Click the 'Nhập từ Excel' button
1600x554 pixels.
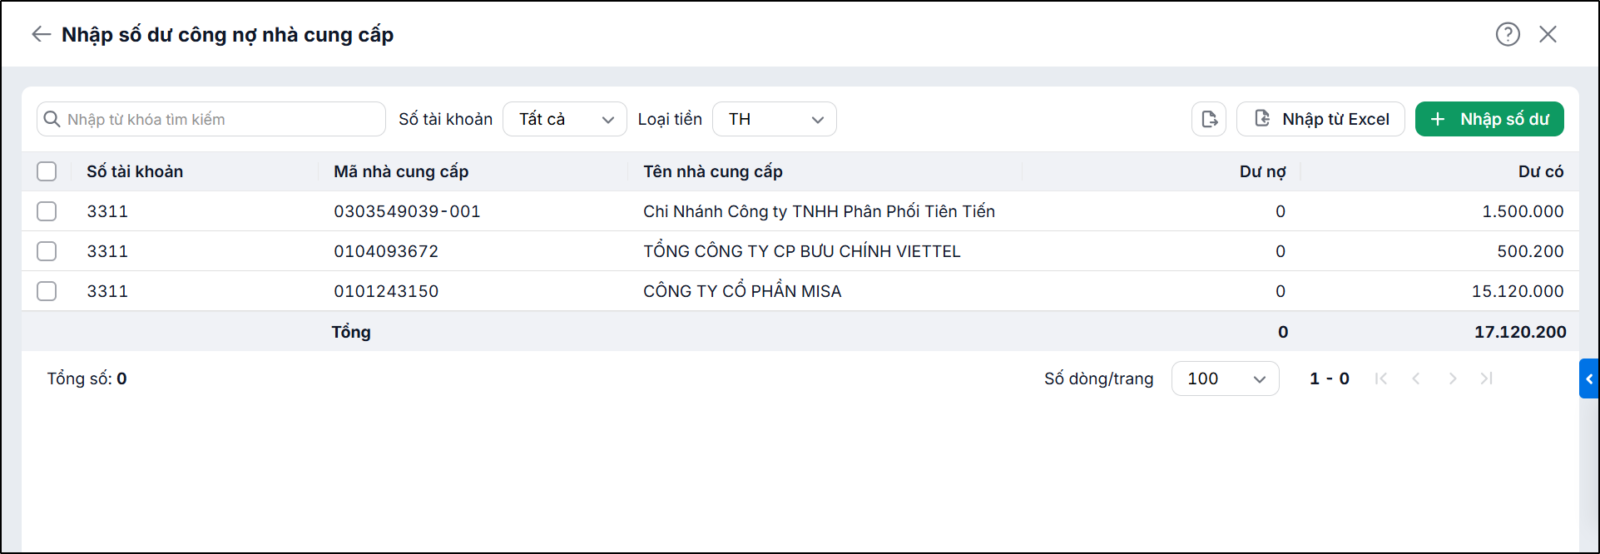click(x=1321, y=119)
